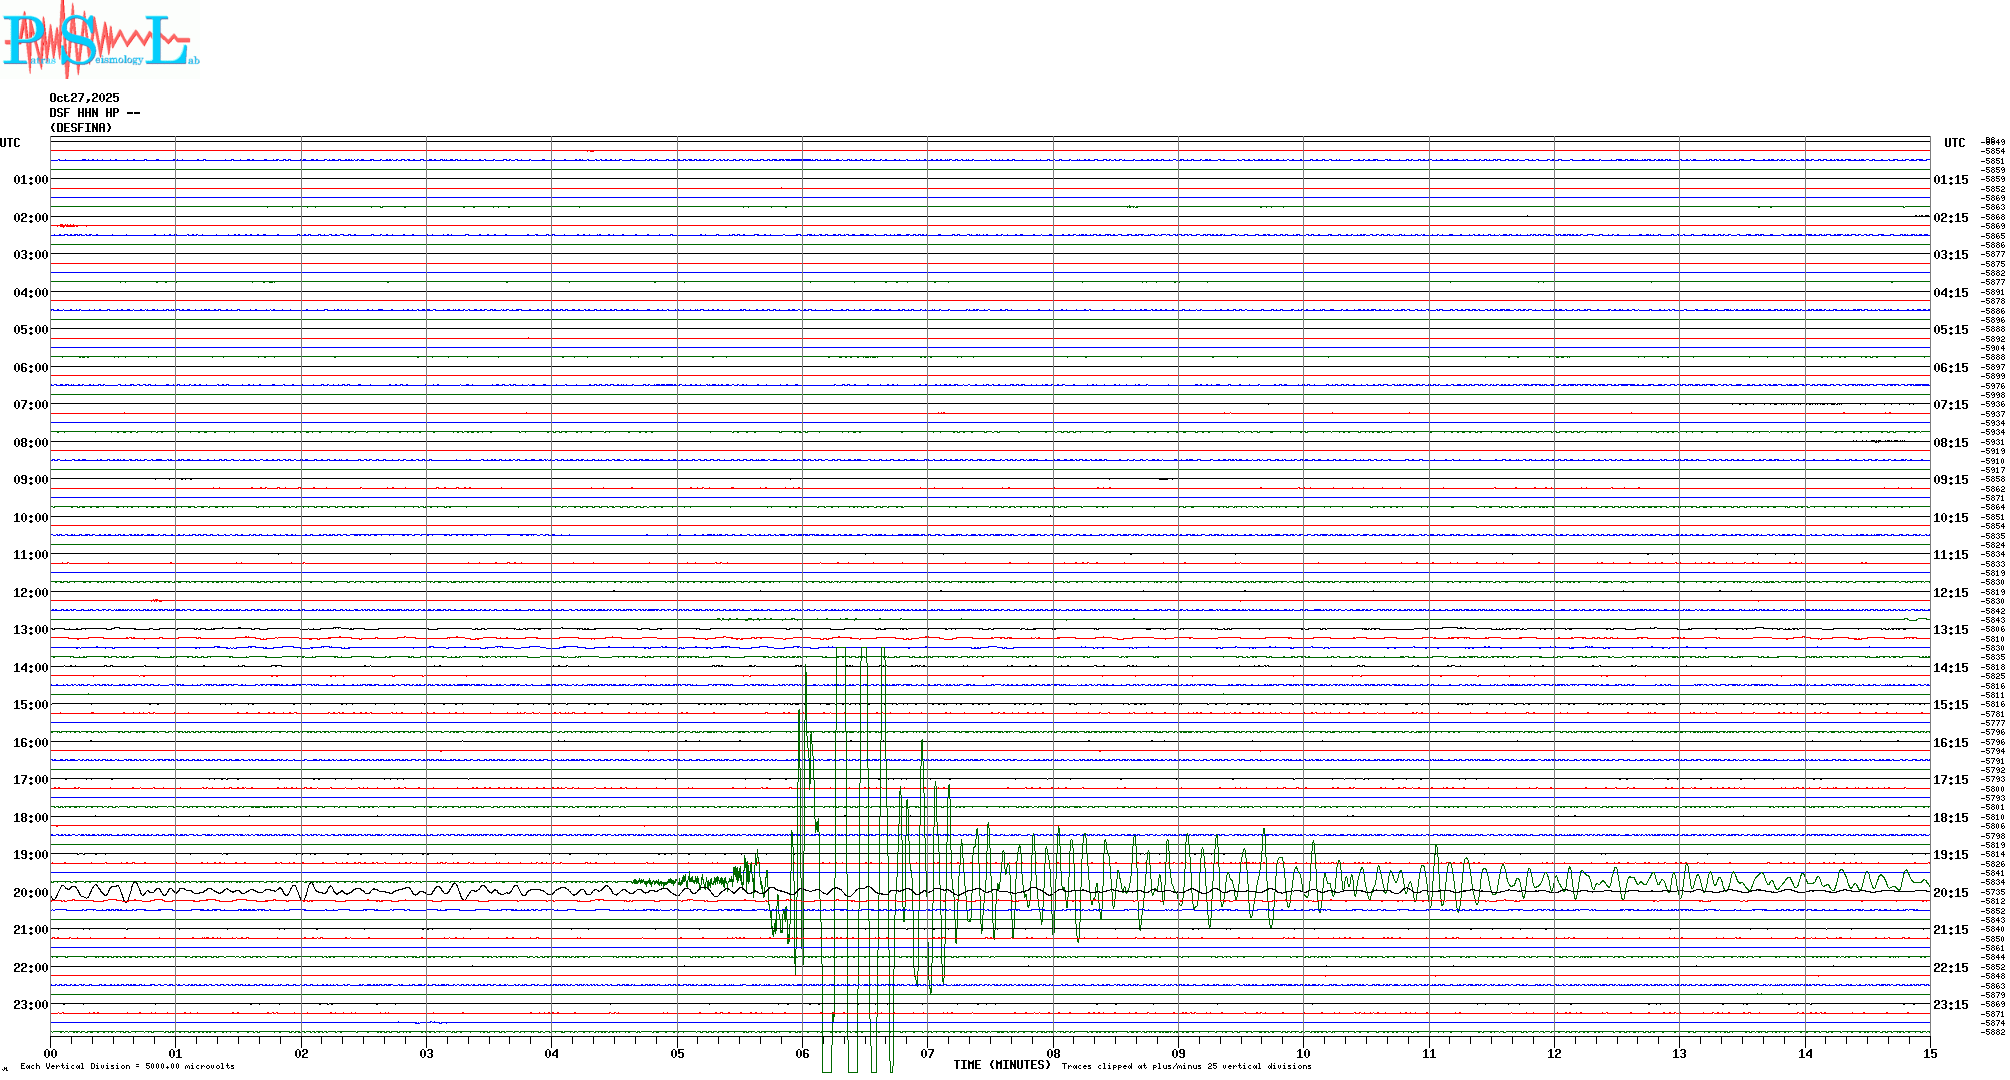Click the PSL Patras Seismology Lab logo

pos(100,40)
